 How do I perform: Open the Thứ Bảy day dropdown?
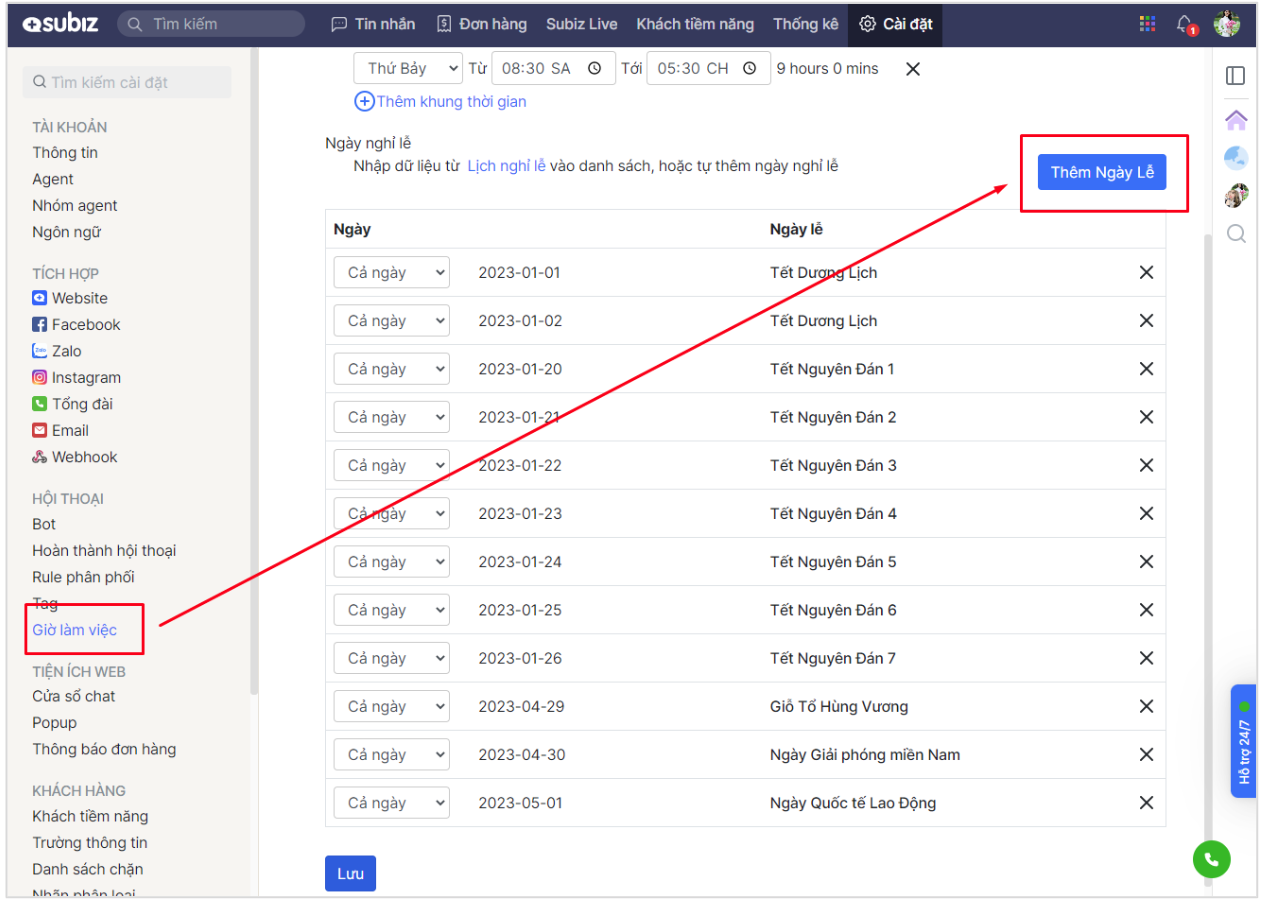(408, 69)
